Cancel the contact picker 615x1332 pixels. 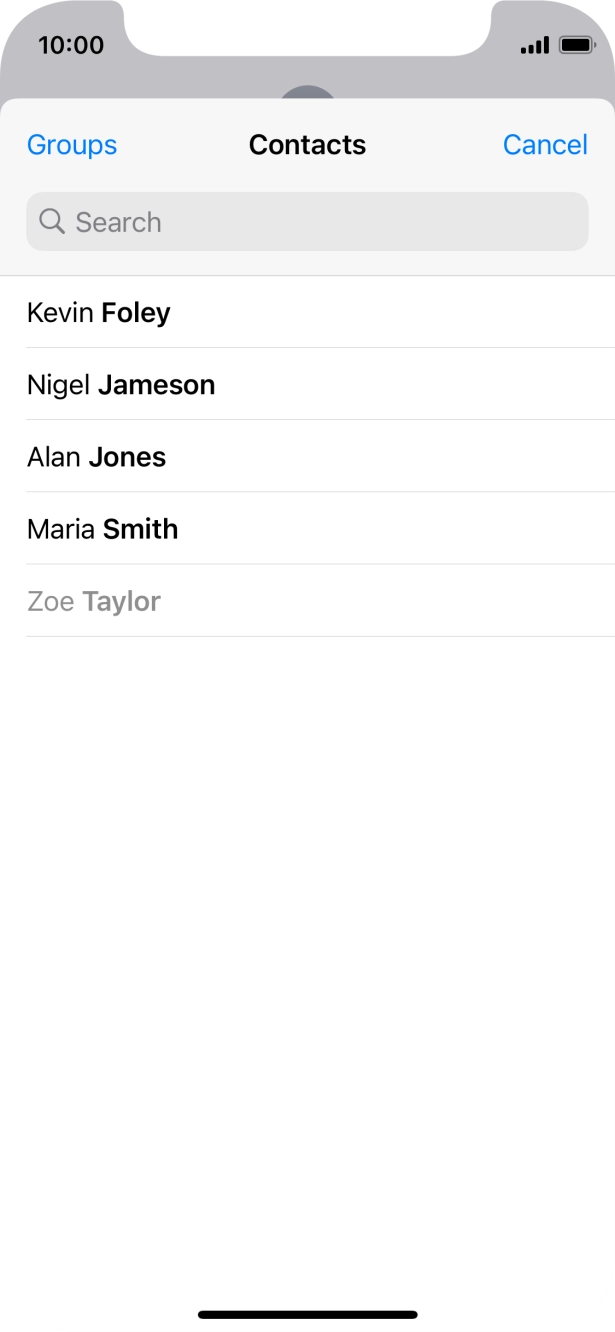[x=545, y=145]
